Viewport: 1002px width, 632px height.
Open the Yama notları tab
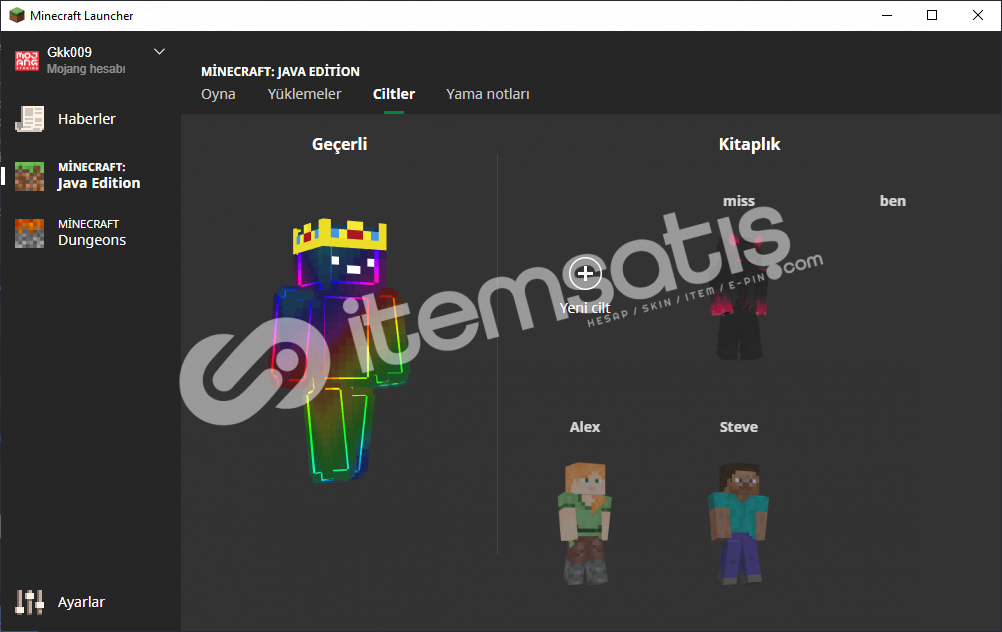coord(488,94)
